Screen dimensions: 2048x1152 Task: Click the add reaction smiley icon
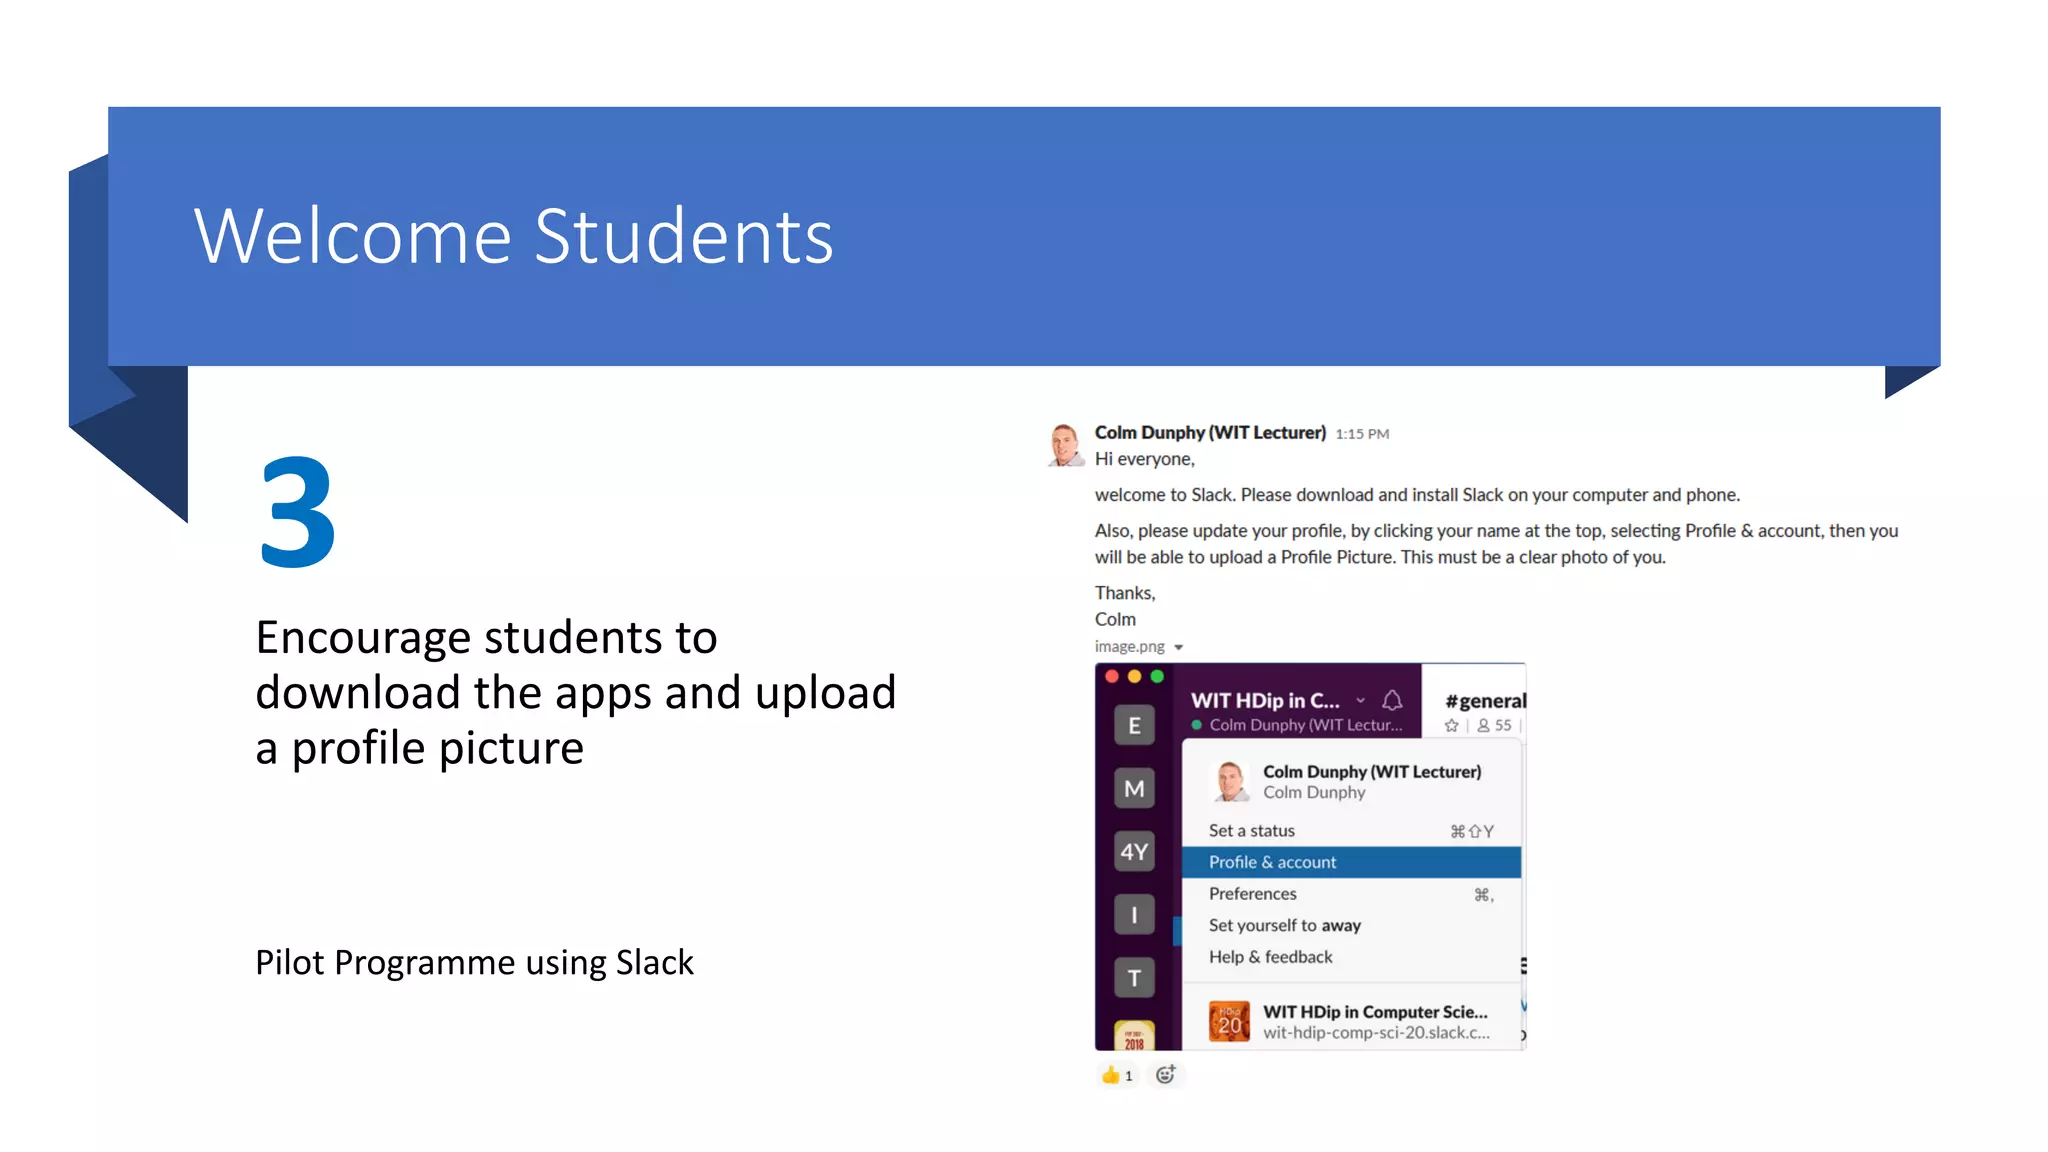pyautogui.click(x=1166, y=1075)
